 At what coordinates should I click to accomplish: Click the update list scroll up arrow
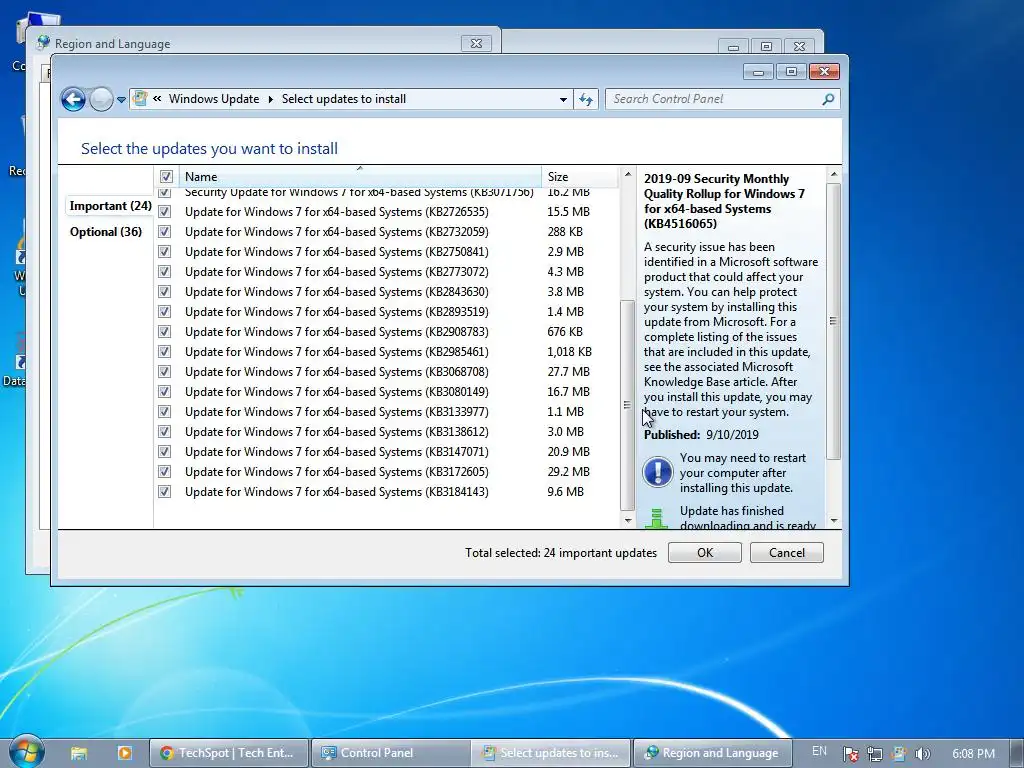[x=628, y=174]
